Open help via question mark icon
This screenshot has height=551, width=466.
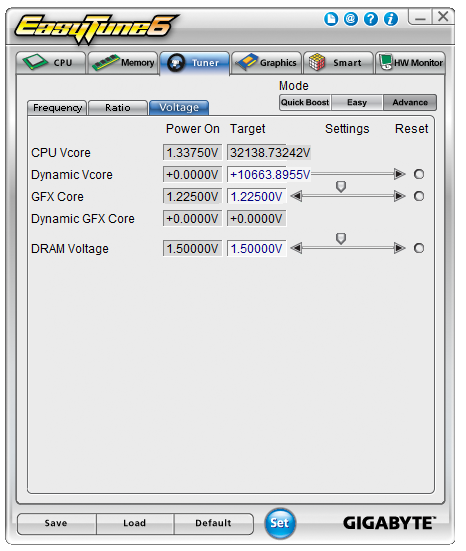371,19
